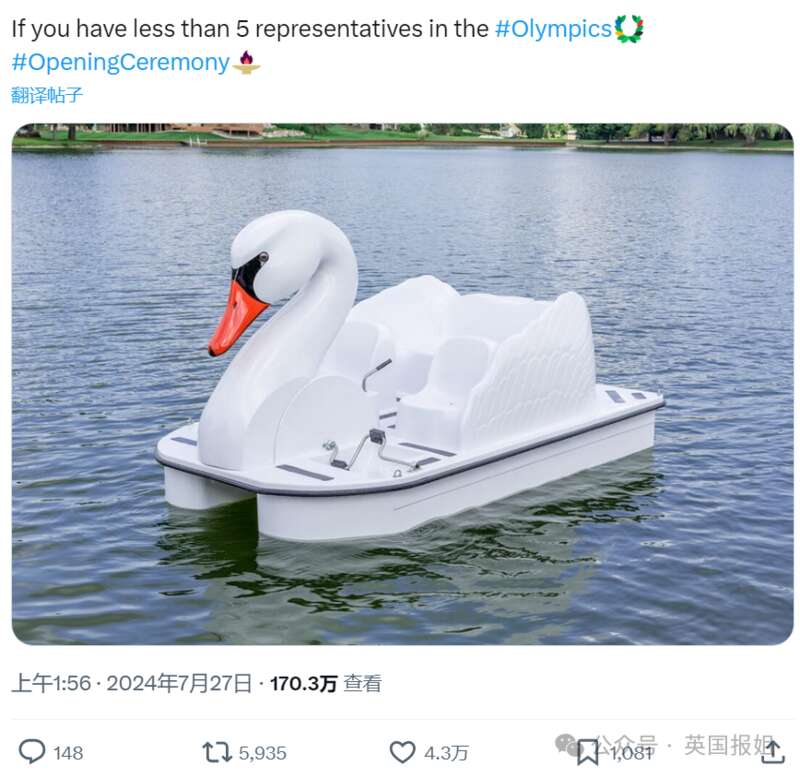800x777 pixels.
Task: Open the #Olympics hashtag link
Action: [553, 29]
